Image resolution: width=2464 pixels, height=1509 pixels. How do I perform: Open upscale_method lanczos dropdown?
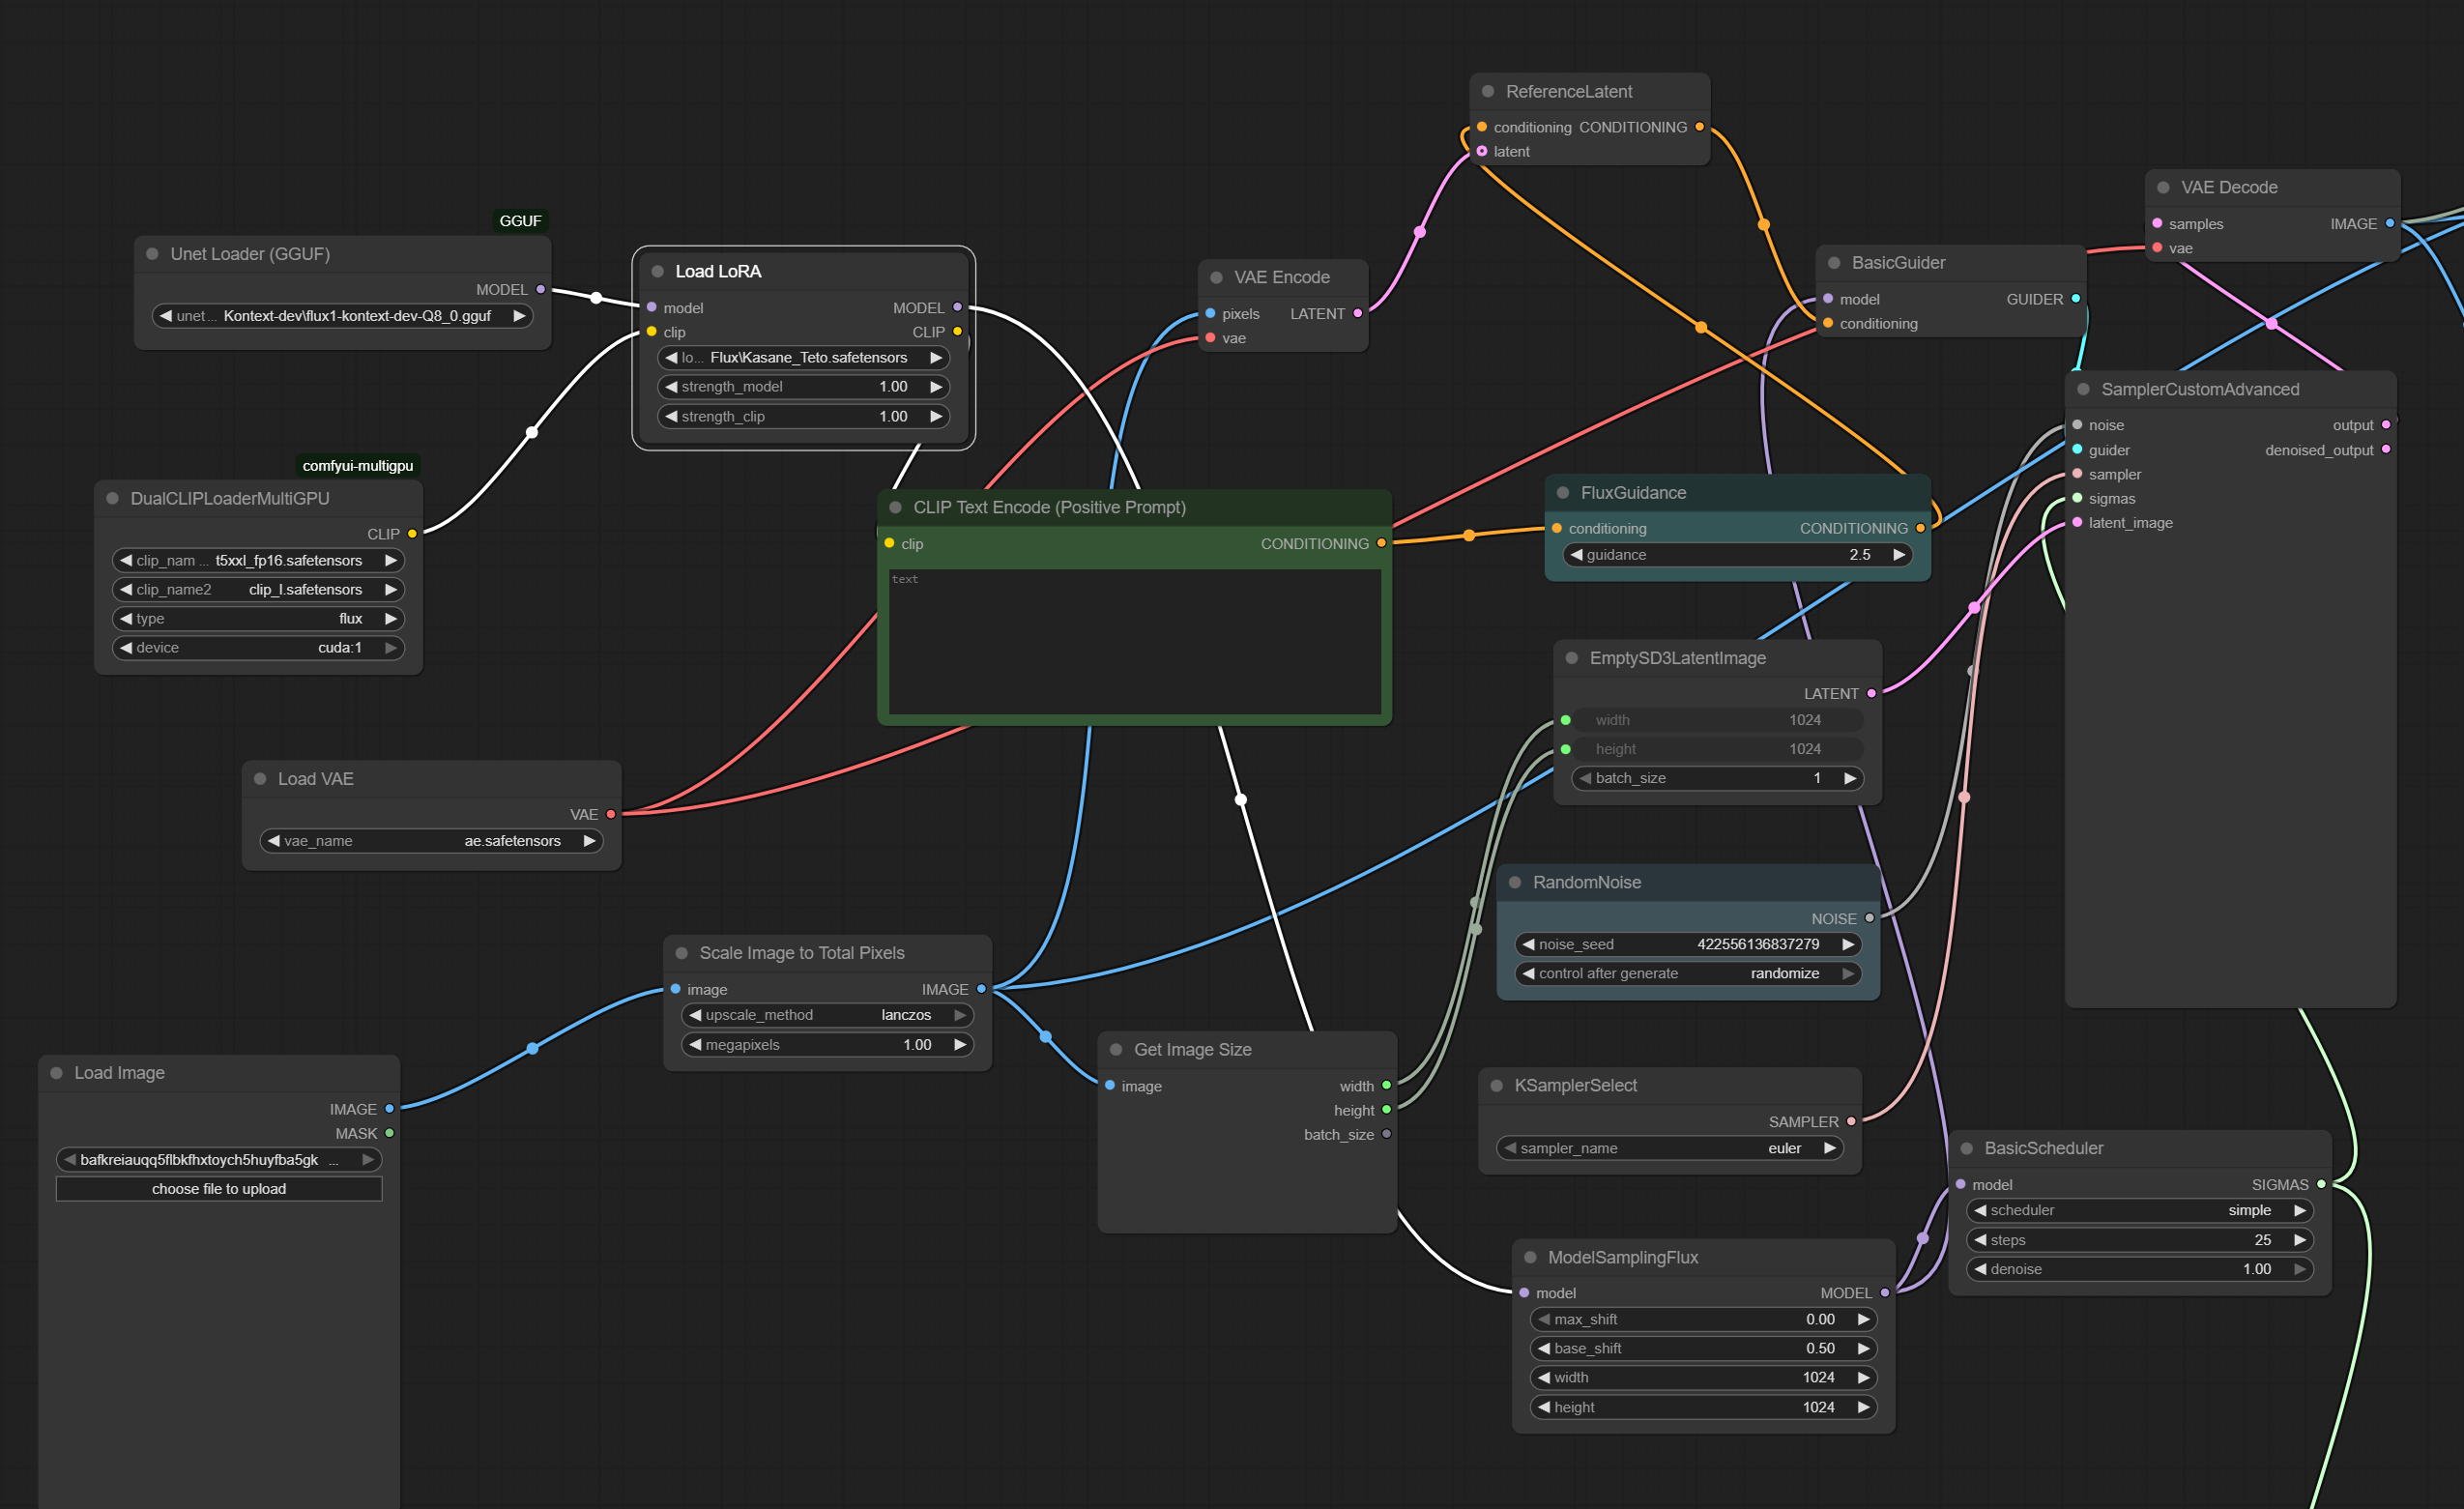tap(827, 1014)
